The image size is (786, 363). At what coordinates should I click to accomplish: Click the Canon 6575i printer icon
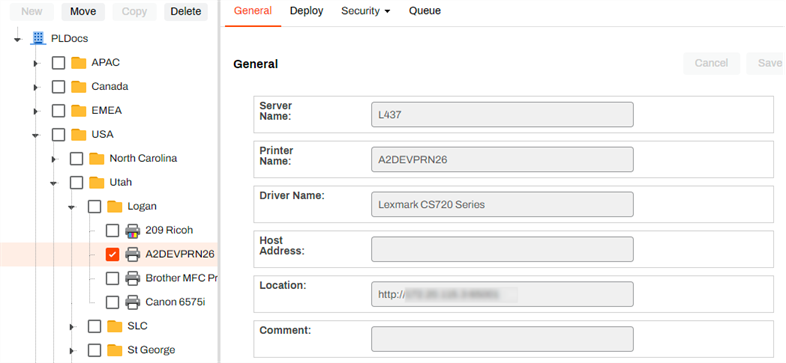tap(132, 302)
